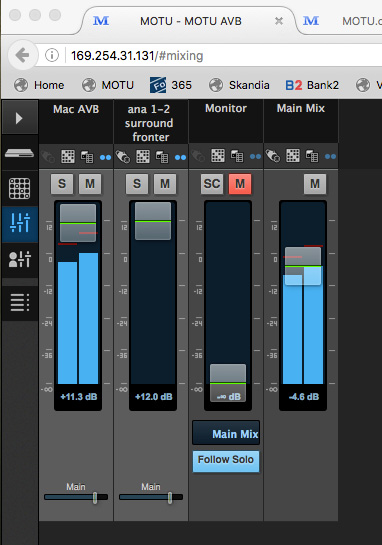Toggle the Follow Solo button
The height and width of the screenshot is (545, 382).
pyautogui.click(x=226, y=461)
